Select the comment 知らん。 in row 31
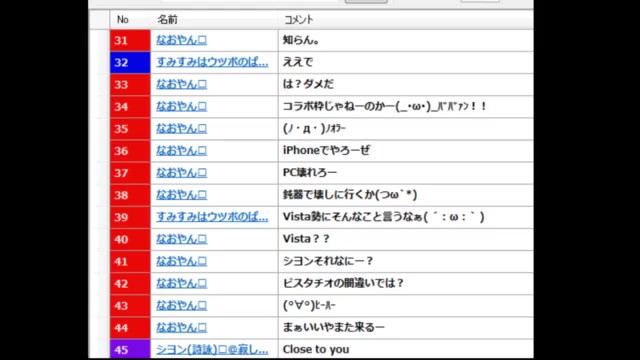This screenshot has height=360, width=640. [x=301, y=40]
